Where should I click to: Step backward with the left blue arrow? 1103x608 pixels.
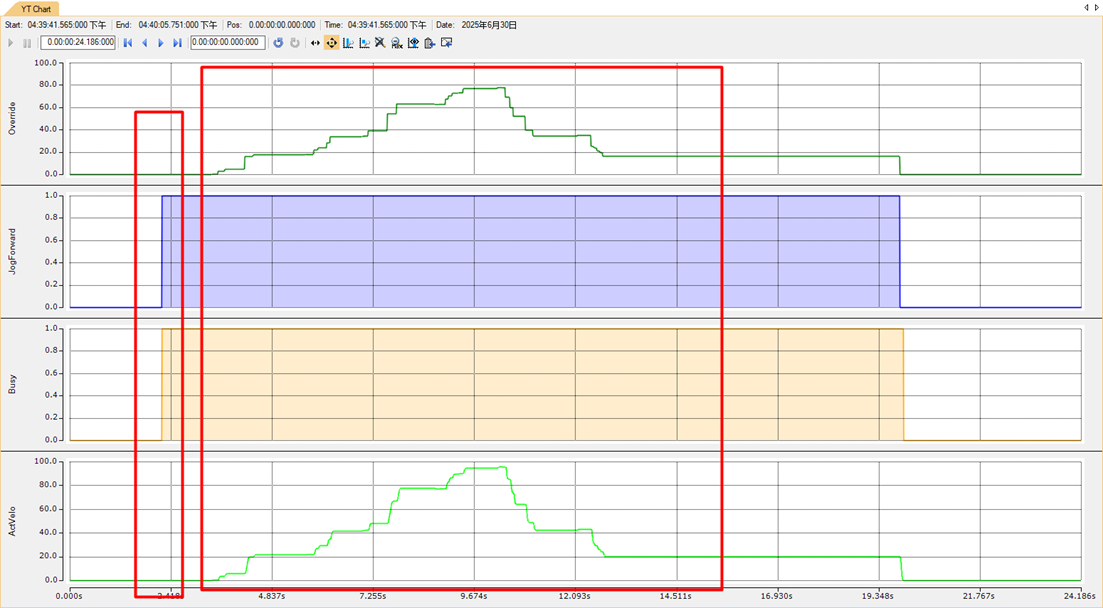[x=144, y=43]
